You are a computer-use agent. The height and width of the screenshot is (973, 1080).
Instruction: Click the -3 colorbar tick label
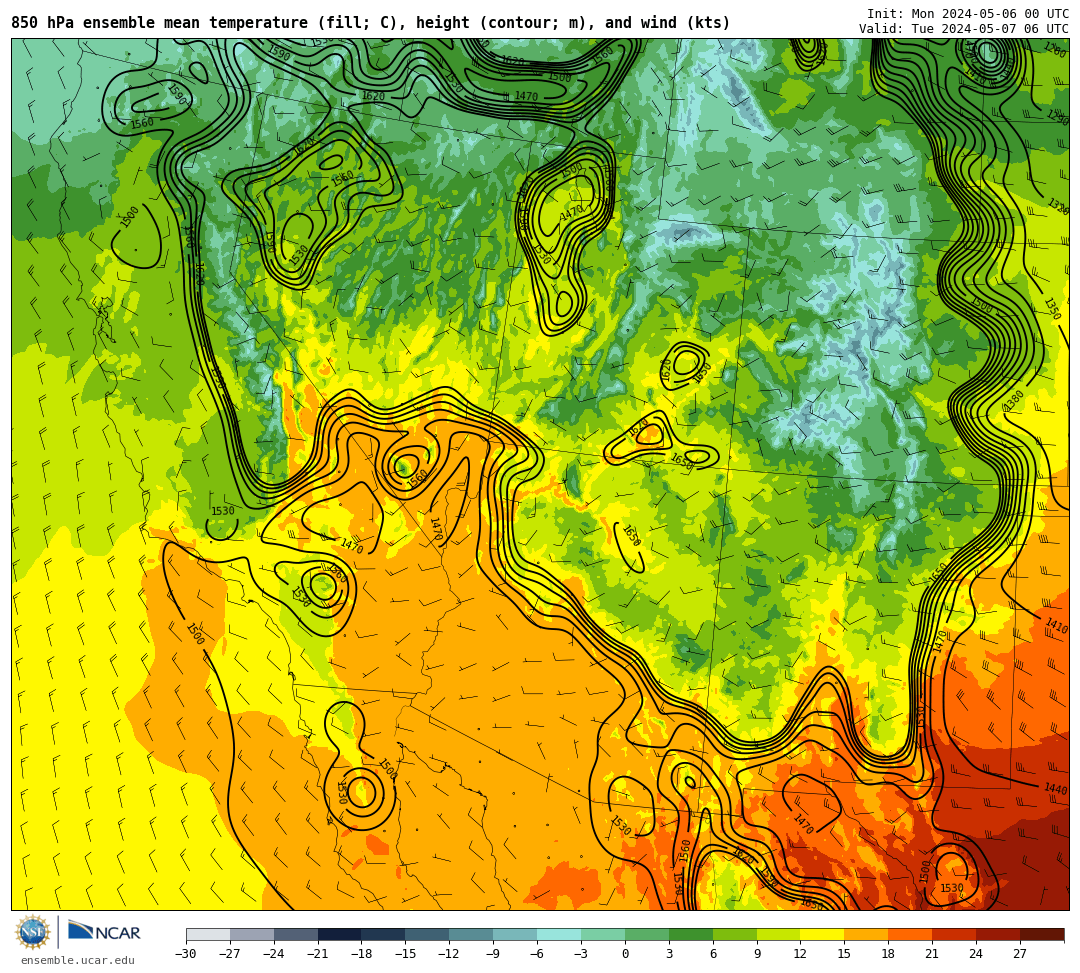581,954
